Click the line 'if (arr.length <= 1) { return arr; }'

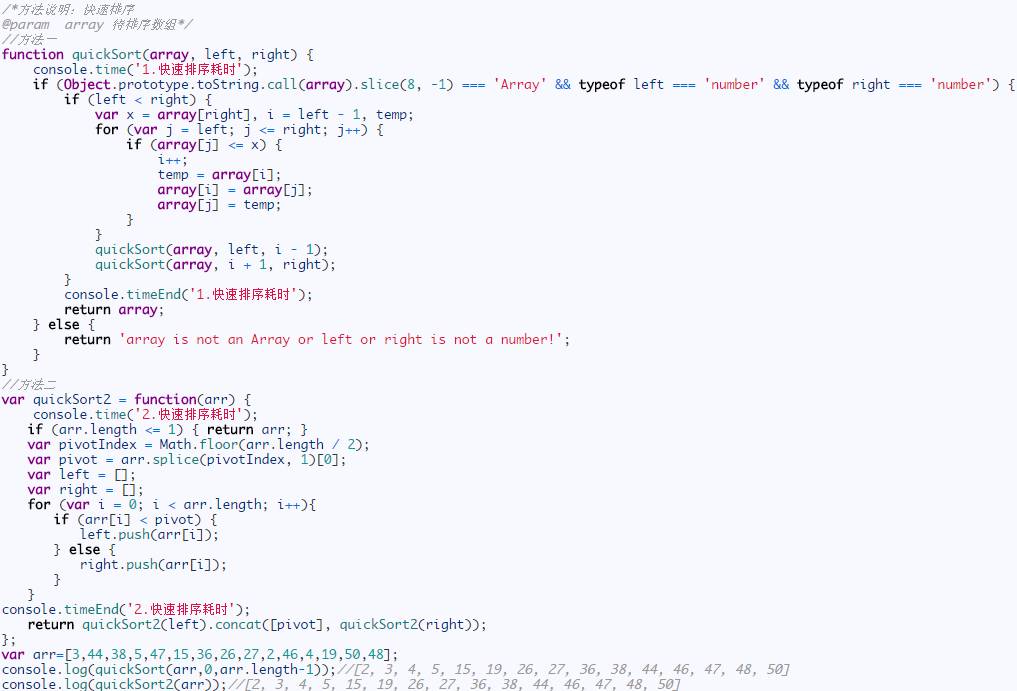[x=167, y=429]
